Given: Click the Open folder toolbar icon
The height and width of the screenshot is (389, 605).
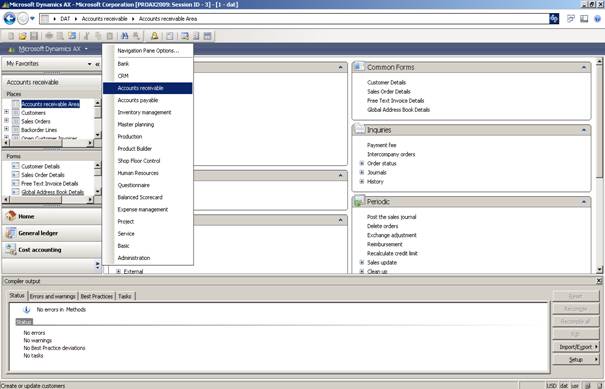Looking at the screenshot, I should 22,36.
